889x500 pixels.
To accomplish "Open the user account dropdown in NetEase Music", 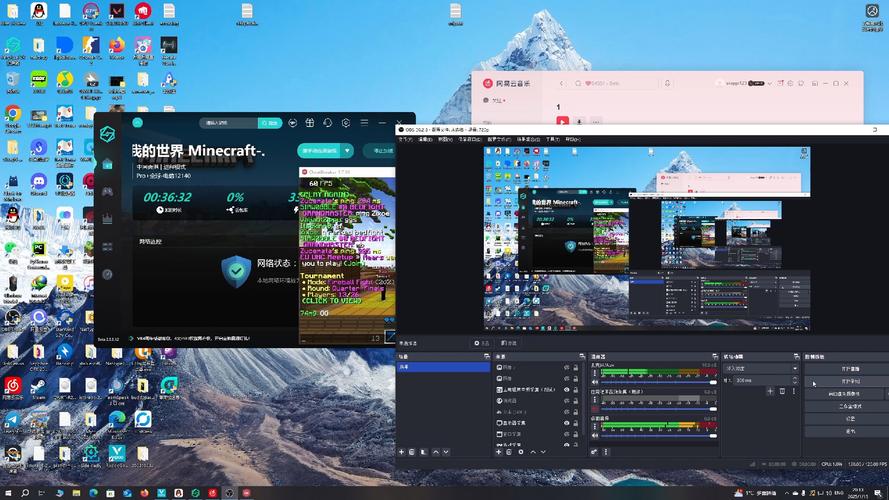I will (x=769, y=83).
